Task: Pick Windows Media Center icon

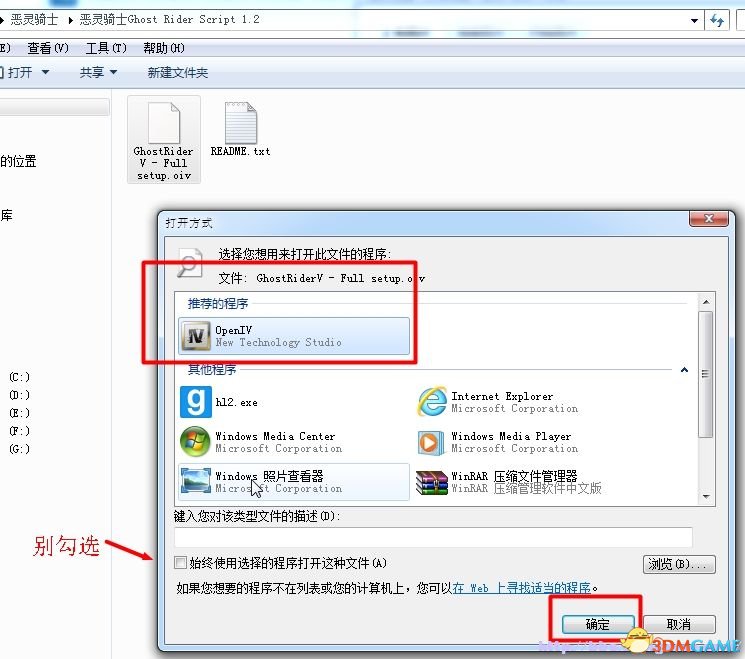Action: [x=195, y=442]
